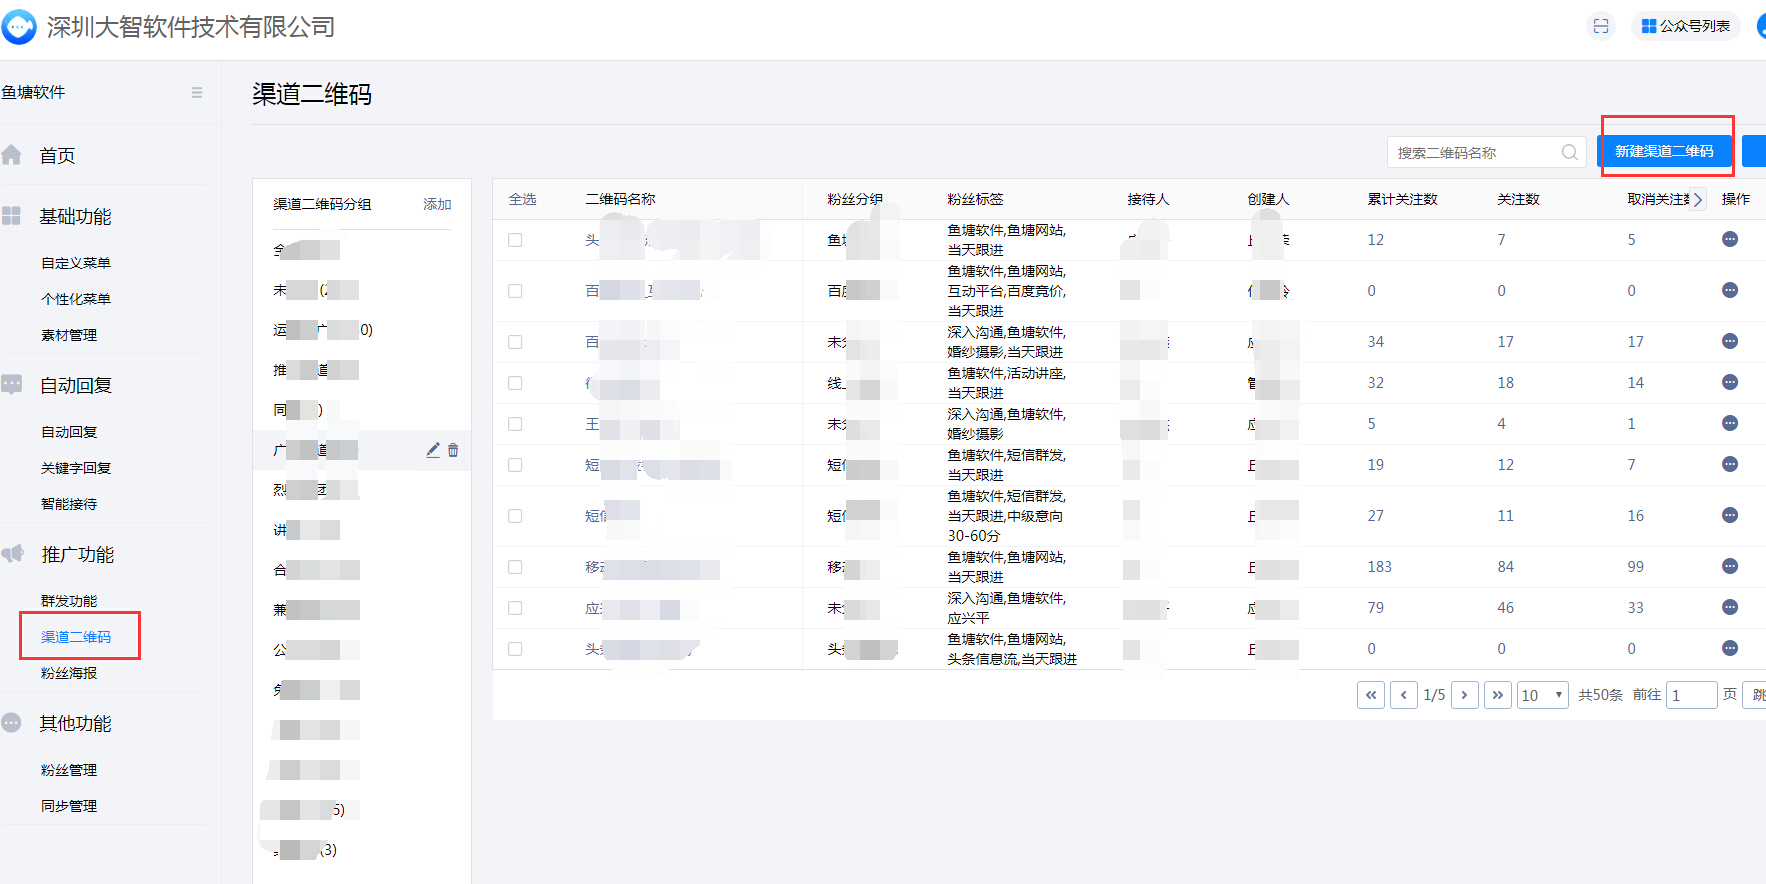The height and width of the screenshot is (884, 1766).
Task: Sort by 累计关注数 column header
Action: click(x=1403, y=199)
